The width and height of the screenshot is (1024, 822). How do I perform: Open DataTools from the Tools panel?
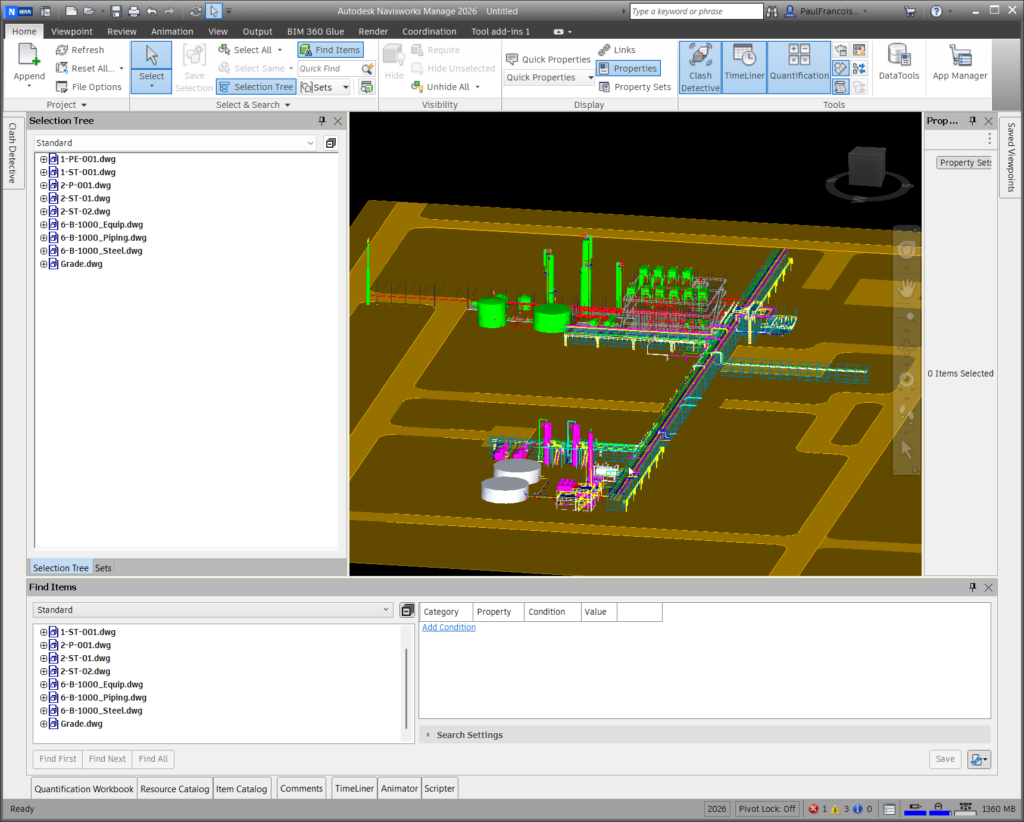899,63
